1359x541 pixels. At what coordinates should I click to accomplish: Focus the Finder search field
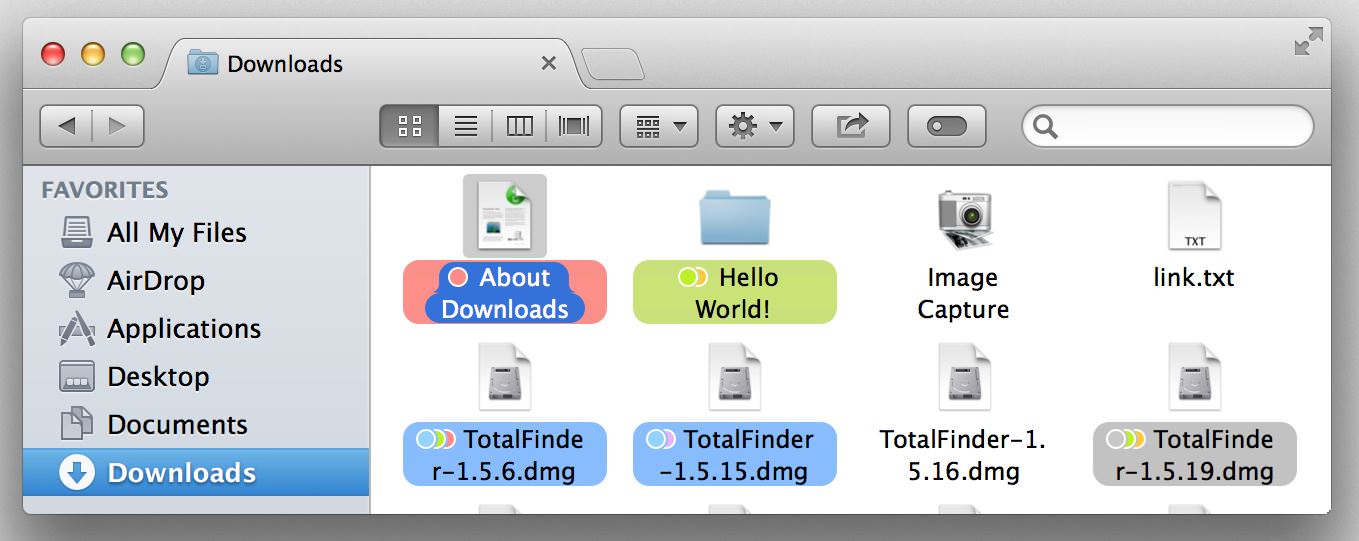tap(1167, 126)
